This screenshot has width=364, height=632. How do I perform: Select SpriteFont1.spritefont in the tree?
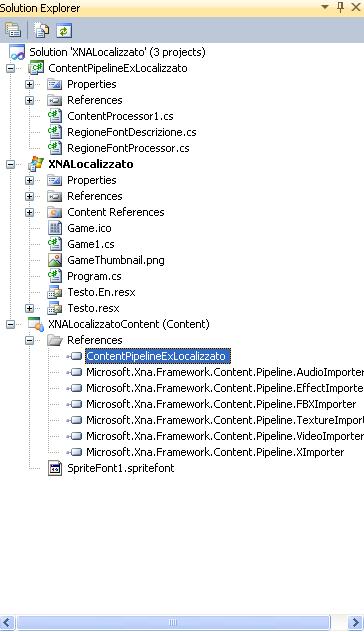point(121,468)
